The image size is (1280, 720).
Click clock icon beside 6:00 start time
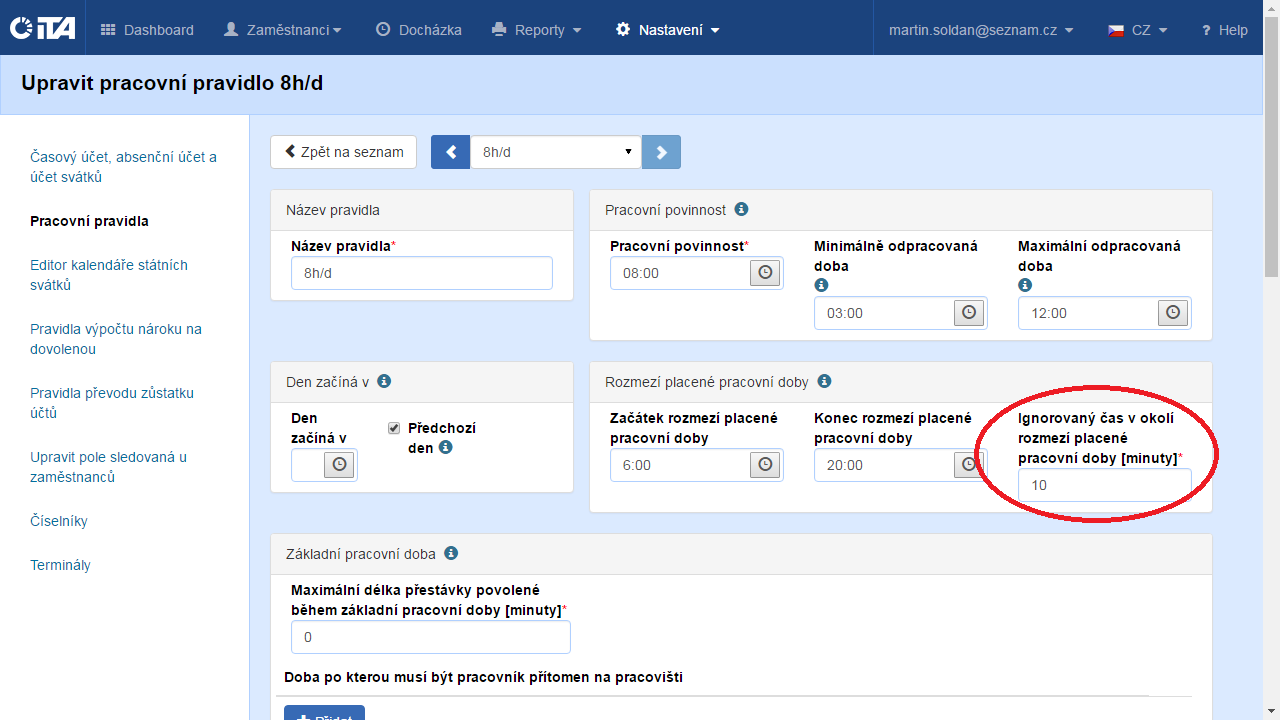765,465
